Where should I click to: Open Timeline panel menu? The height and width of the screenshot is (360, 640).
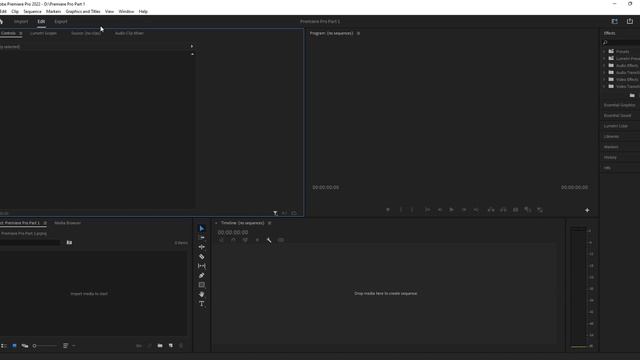coord(269,223)
